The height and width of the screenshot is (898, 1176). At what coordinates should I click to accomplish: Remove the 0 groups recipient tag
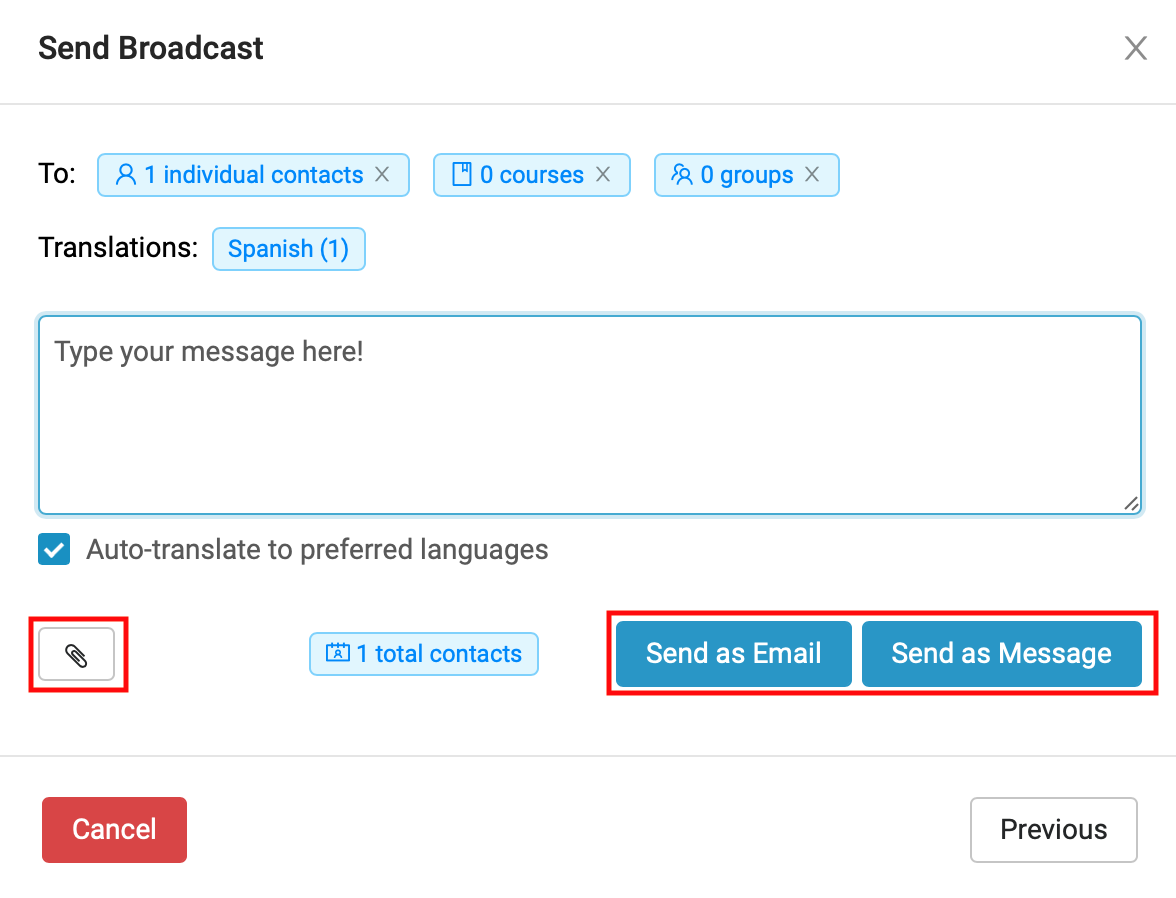coord(812,175)
